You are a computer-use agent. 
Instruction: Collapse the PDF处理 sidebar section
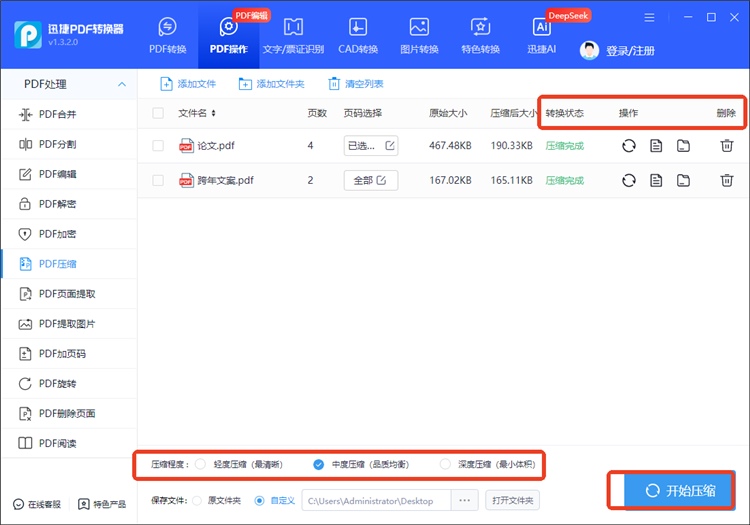pyautogui.click(x=122, y=85)
